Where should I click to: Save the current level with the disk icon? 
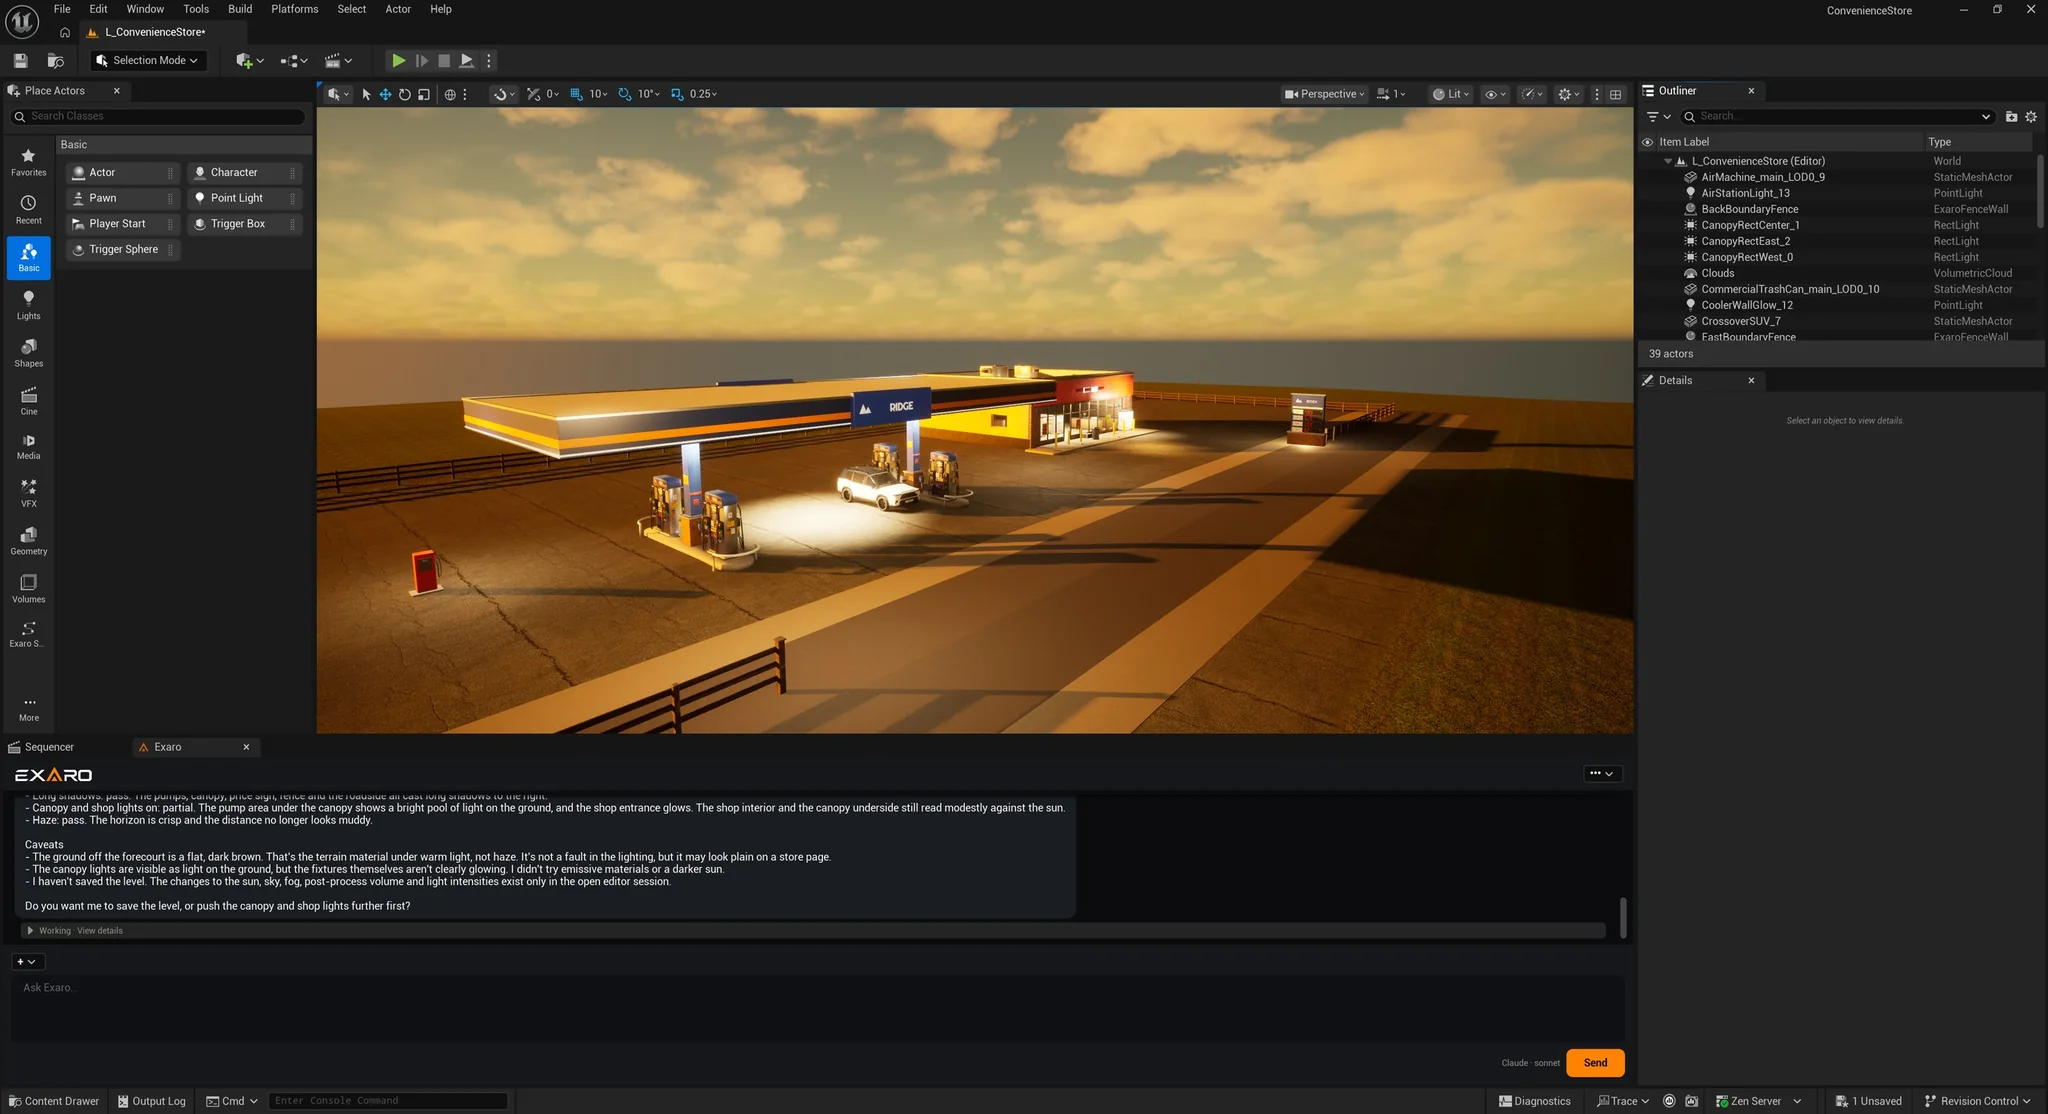coord(20,61)
